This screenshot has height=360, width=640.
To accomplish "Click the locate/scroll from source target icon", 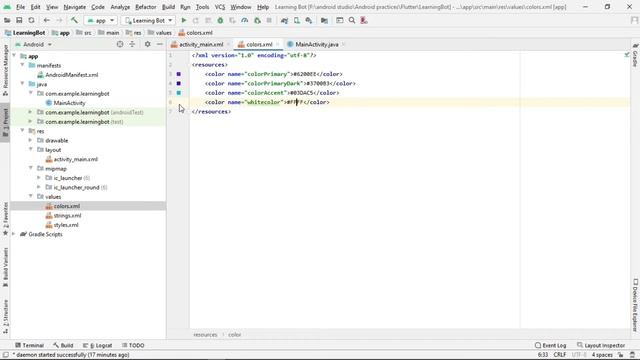I will tap(120, 44).
